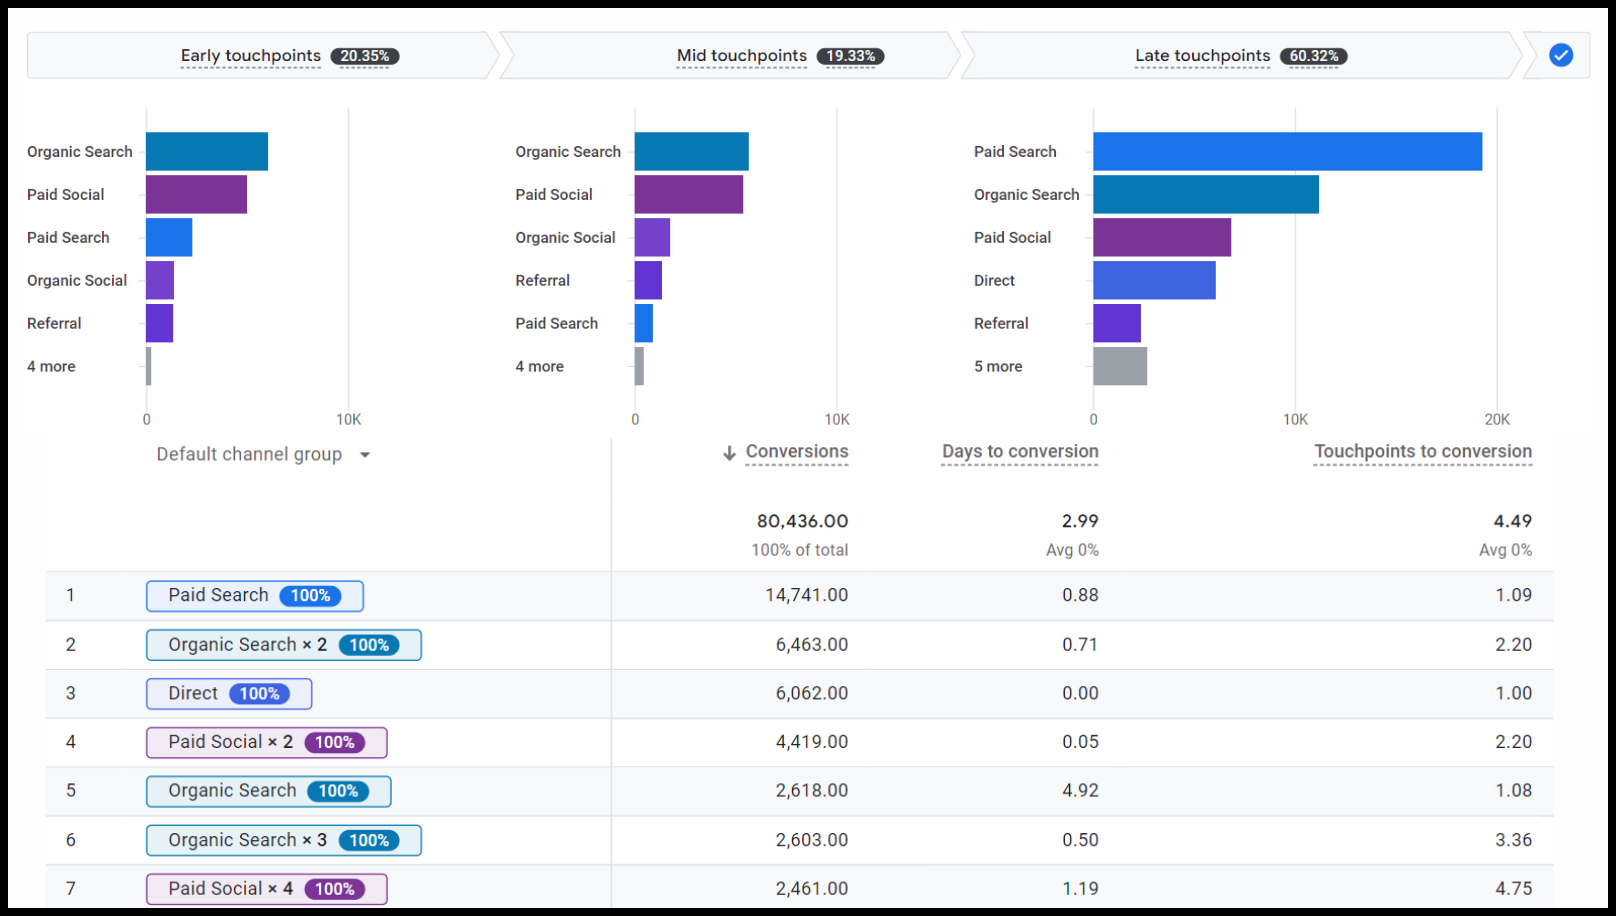Sort by Days to conversion column
The image size is (1616, 916).
tap(1019, 452)
